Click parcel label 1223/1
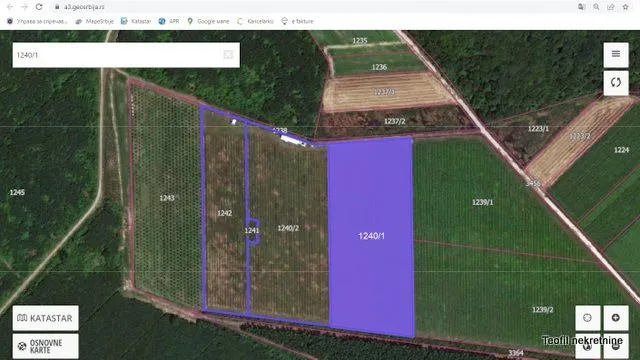This screenshot has width=640, height=360. pos(538,129)
